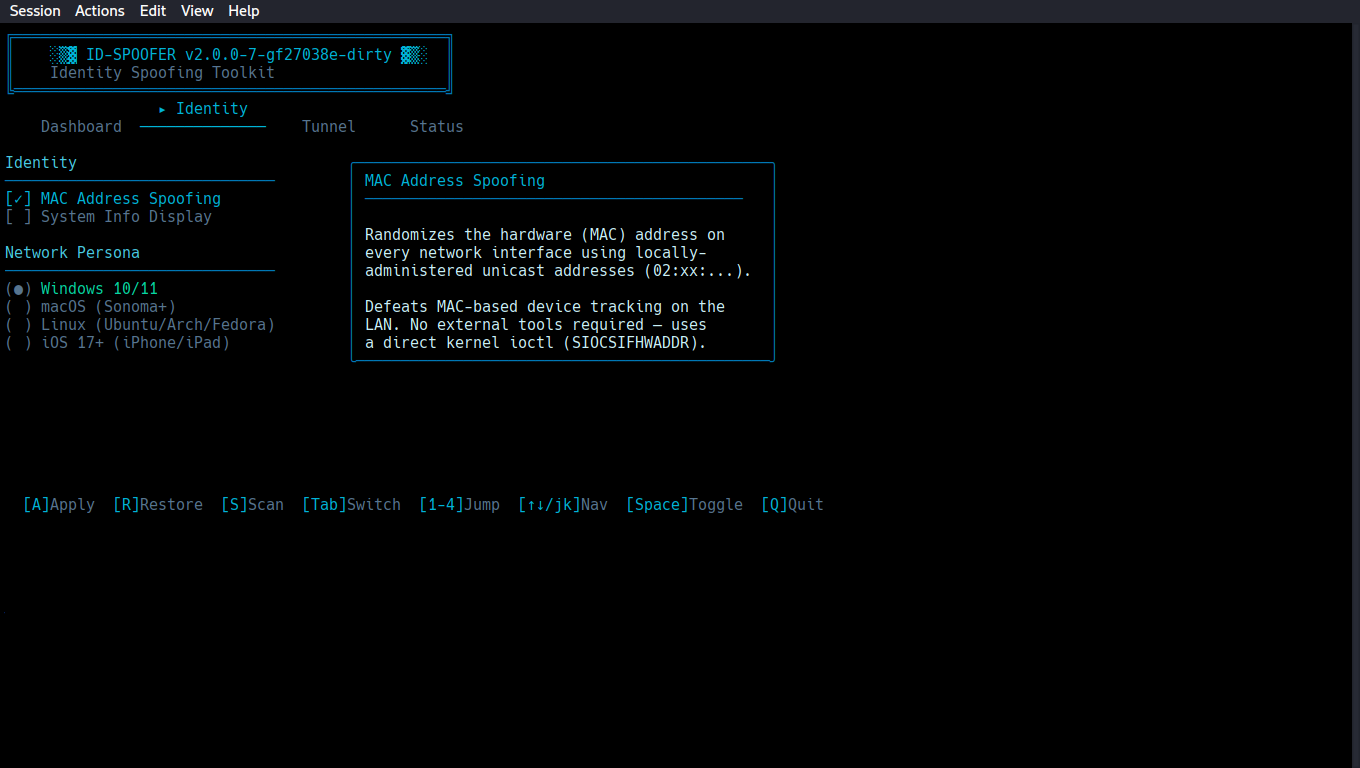The width and height of the screenshot is (1360, 768).
Task: Switch to the Dashboard tab
Action: coord(81,127)
